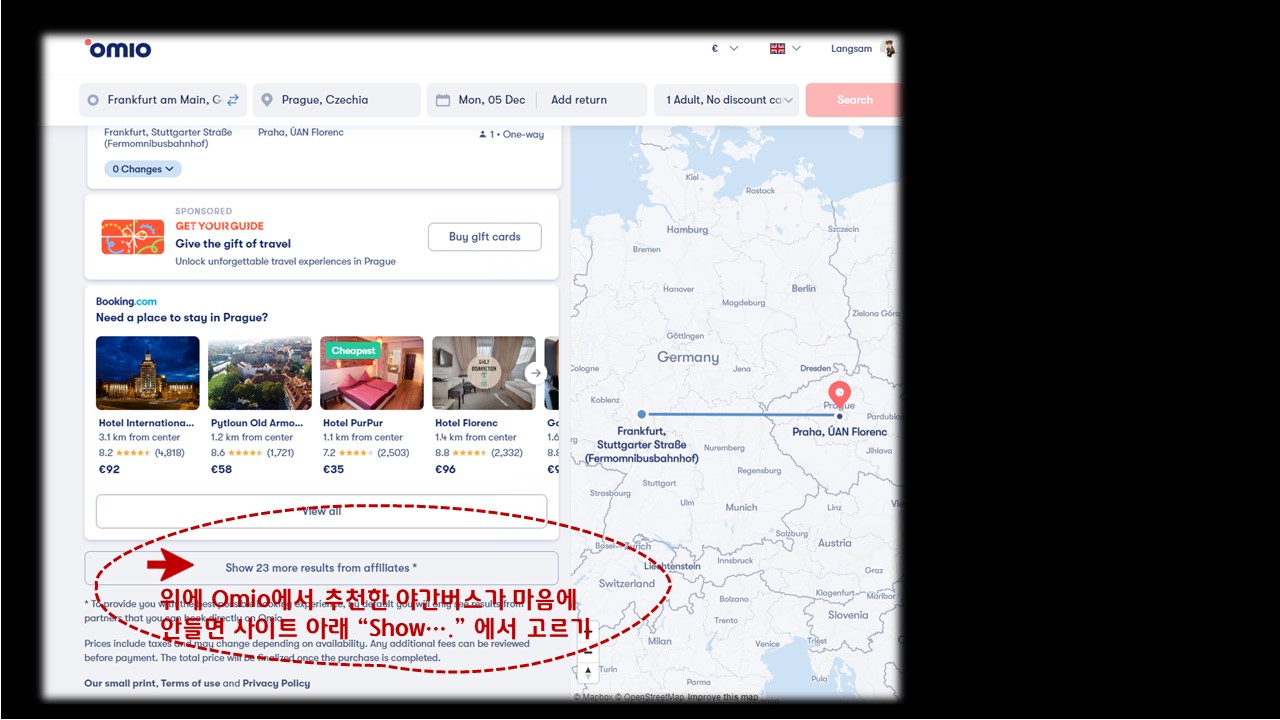1280x720 pixels.
Task: Open Privacy Policy link
Action: (x=276, y=684)
